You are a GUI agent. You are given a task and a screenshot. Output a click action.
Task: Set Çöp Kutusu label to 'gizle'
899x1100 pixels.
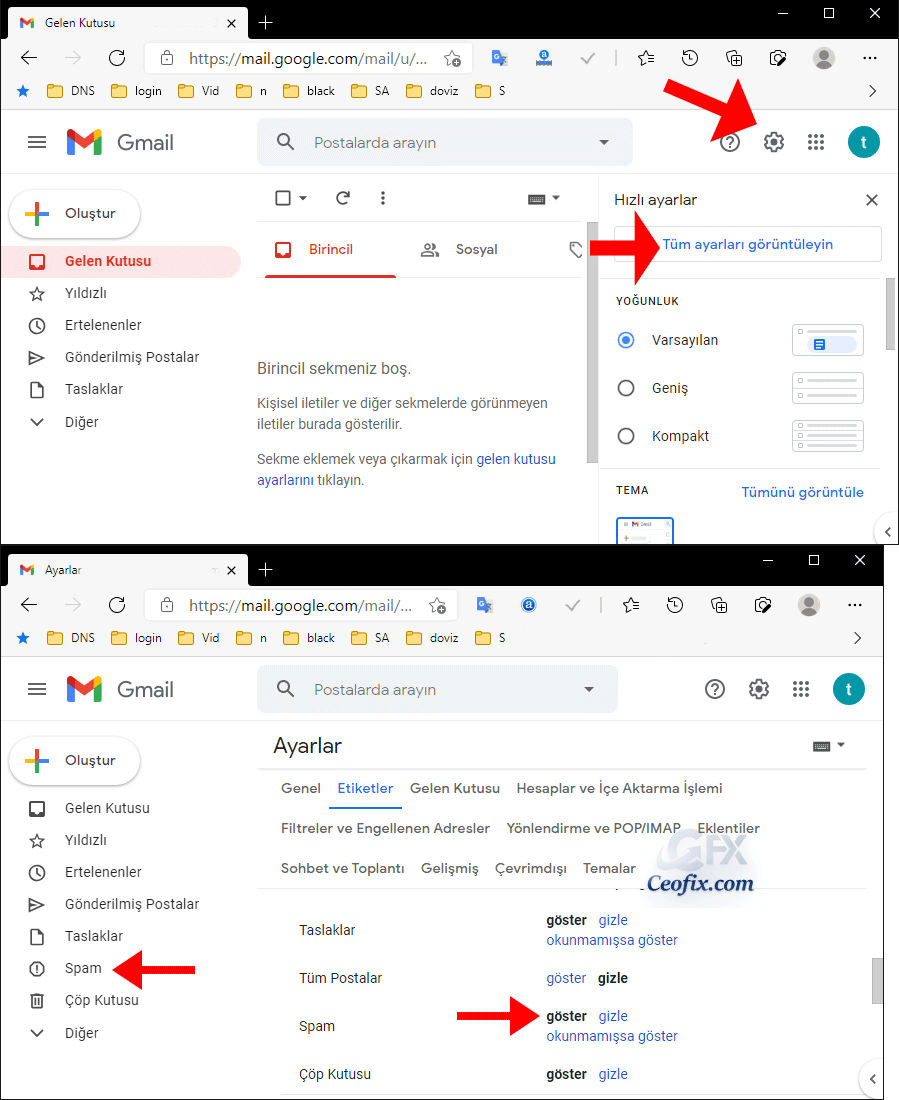(613, 1074)
